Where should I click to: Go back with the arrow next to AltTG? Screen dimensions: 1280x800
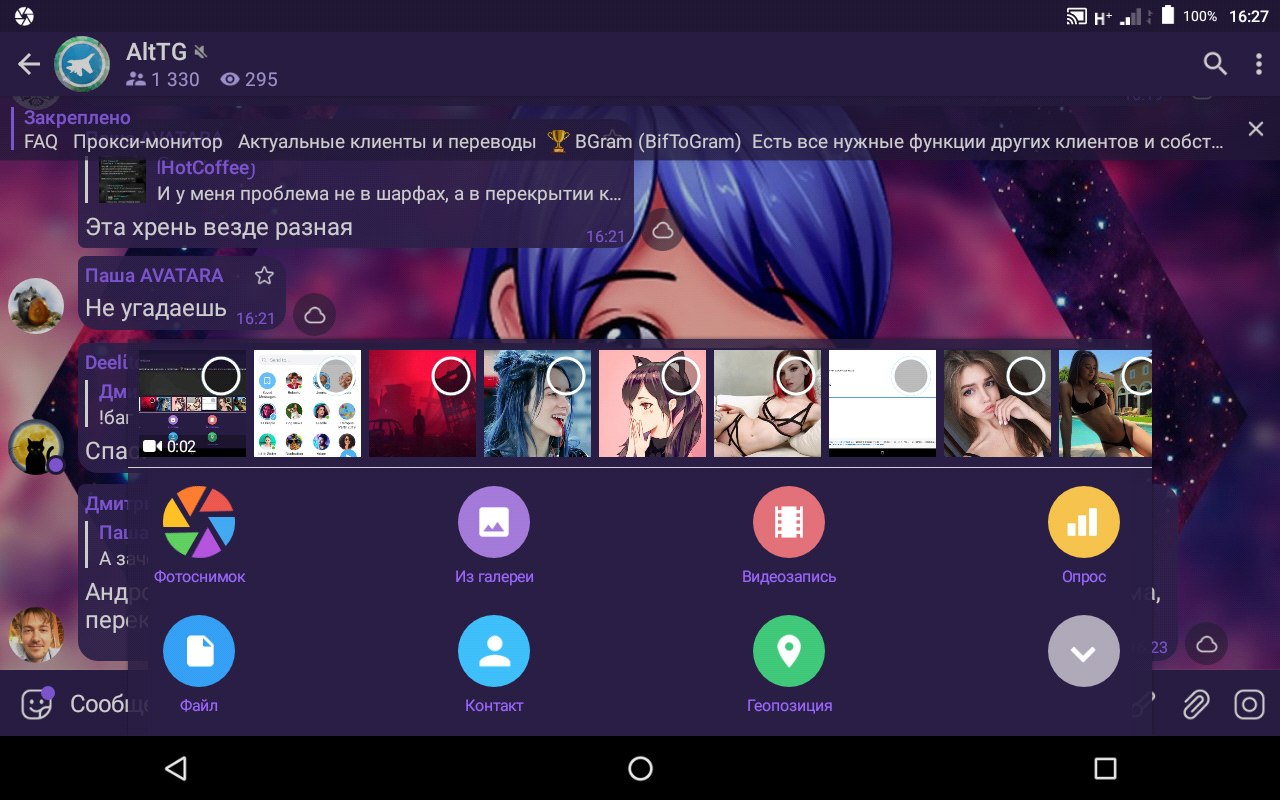pos(29,65)
